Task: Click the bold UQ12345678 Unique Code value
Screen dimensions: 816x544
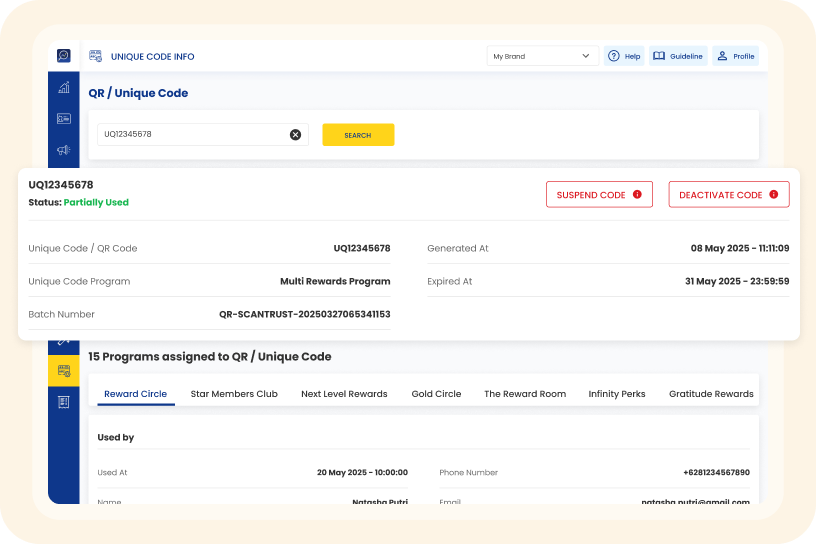Action: (x=362, y=248)
